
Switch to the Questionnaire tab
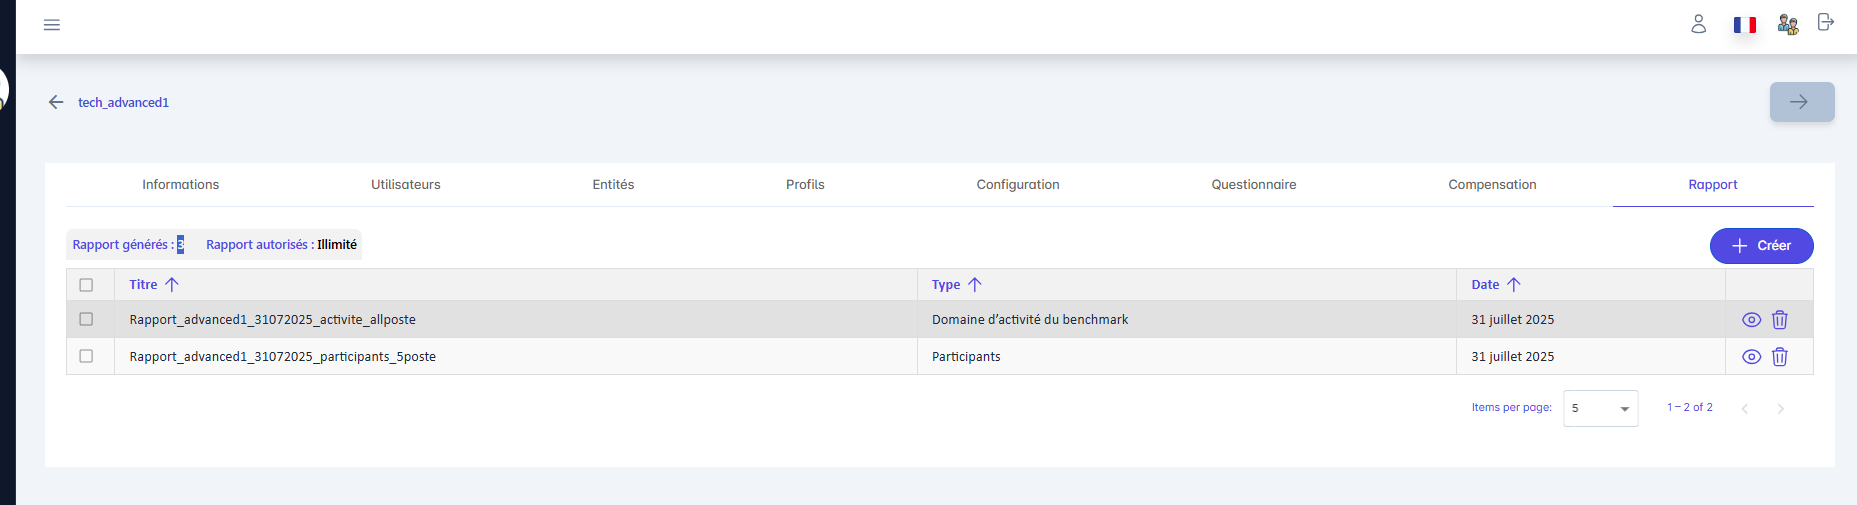tap(1253, 185)
